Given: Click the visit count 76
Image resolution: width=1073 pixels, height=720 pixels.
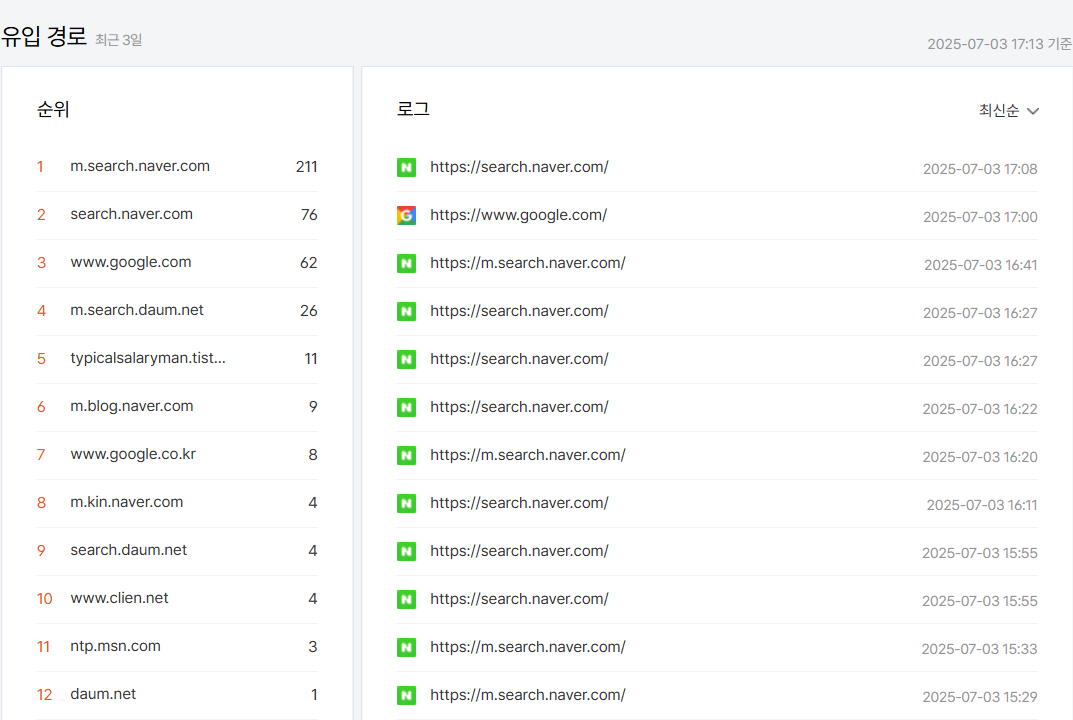Looking at the screenshot, I should click(x=309, y=215).
